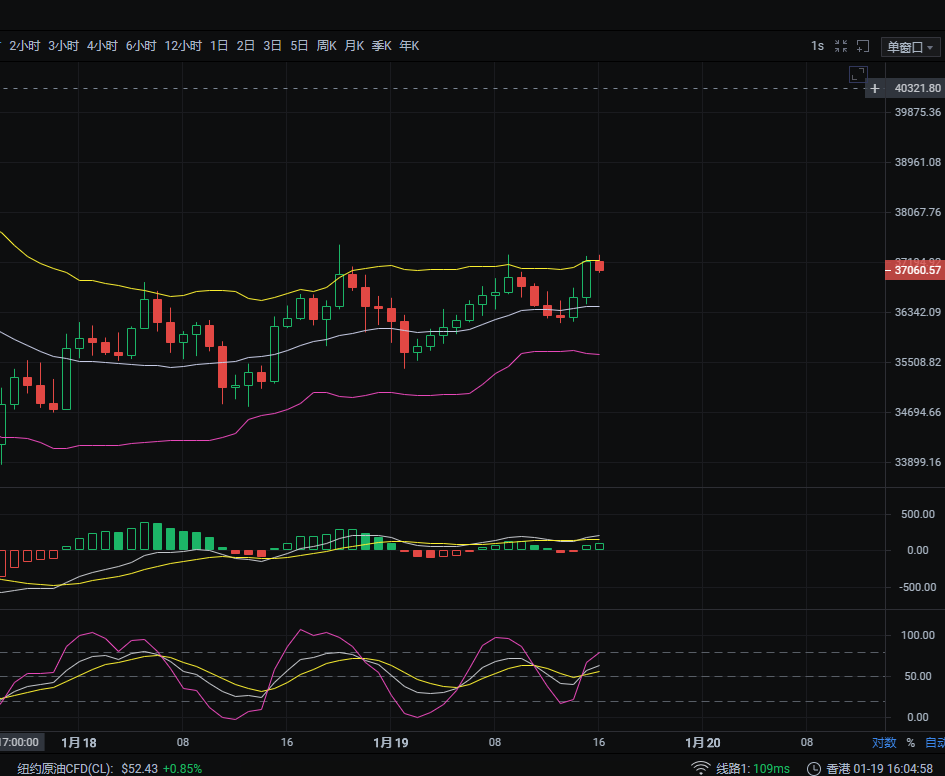Click the fullscreen expand icon on chart
Viewport: 945px width, 776px height.
pyautogui.click(x=857, y=74)
